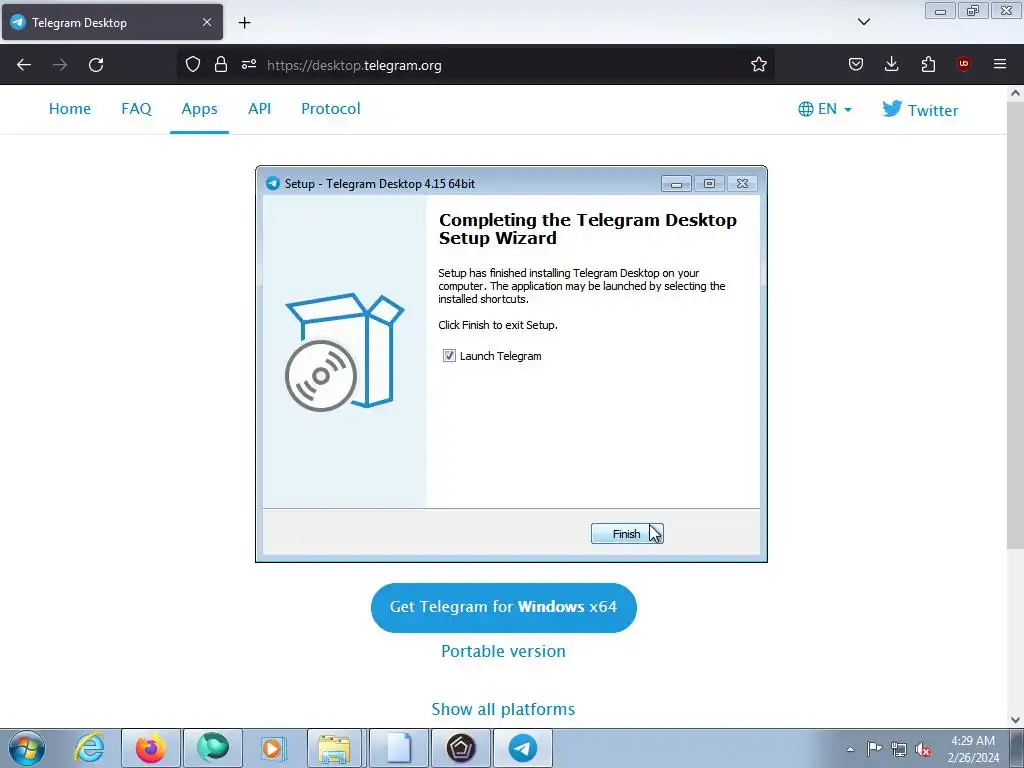The image size is (1024, 768).
Task: Open File Explorer from taskbar
Action: point(334,748)
